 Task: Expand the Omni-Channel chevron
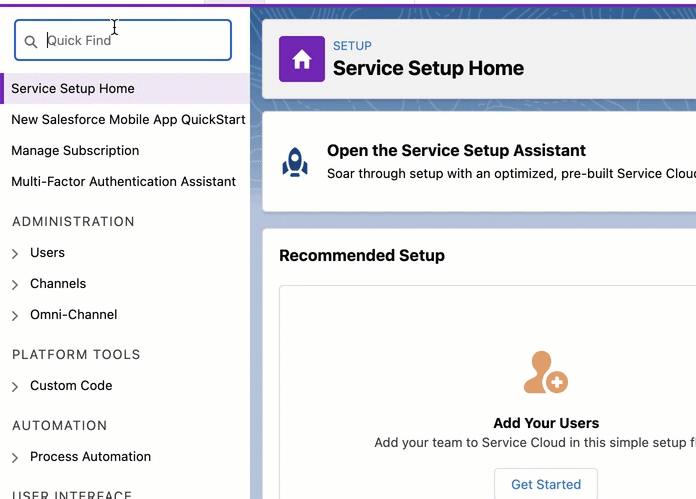click(x=15, y=316)
